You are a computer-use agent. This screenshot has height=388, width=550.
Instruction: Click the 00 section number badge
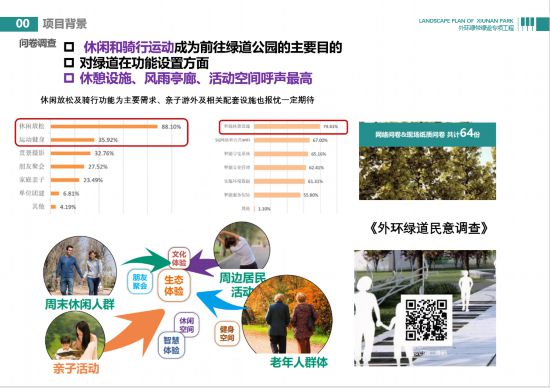[x=19, y=24]
